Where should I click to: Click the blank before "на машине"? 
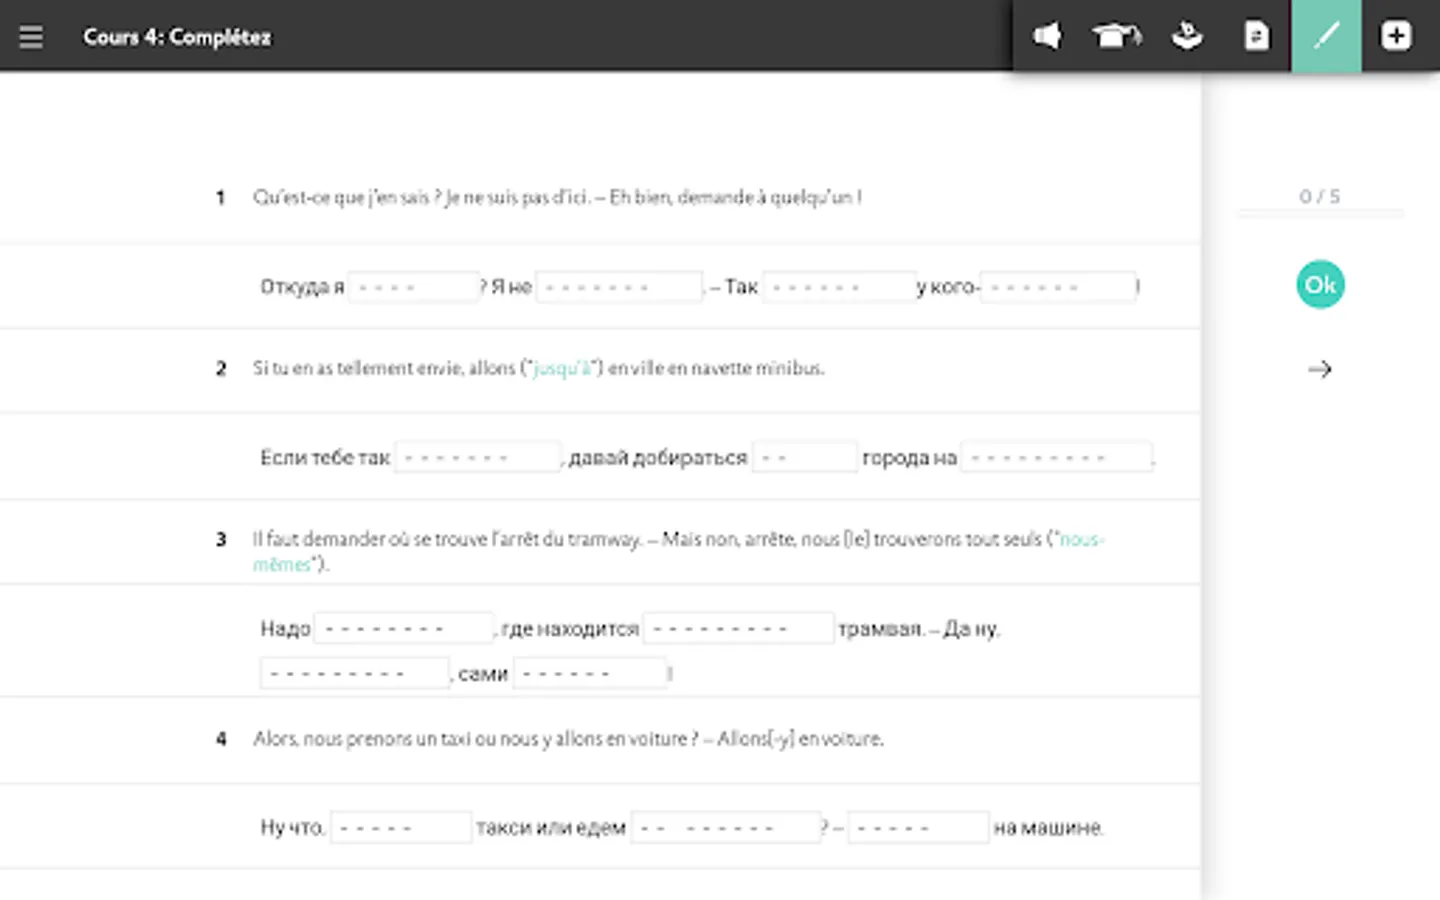tap(917, 828)
